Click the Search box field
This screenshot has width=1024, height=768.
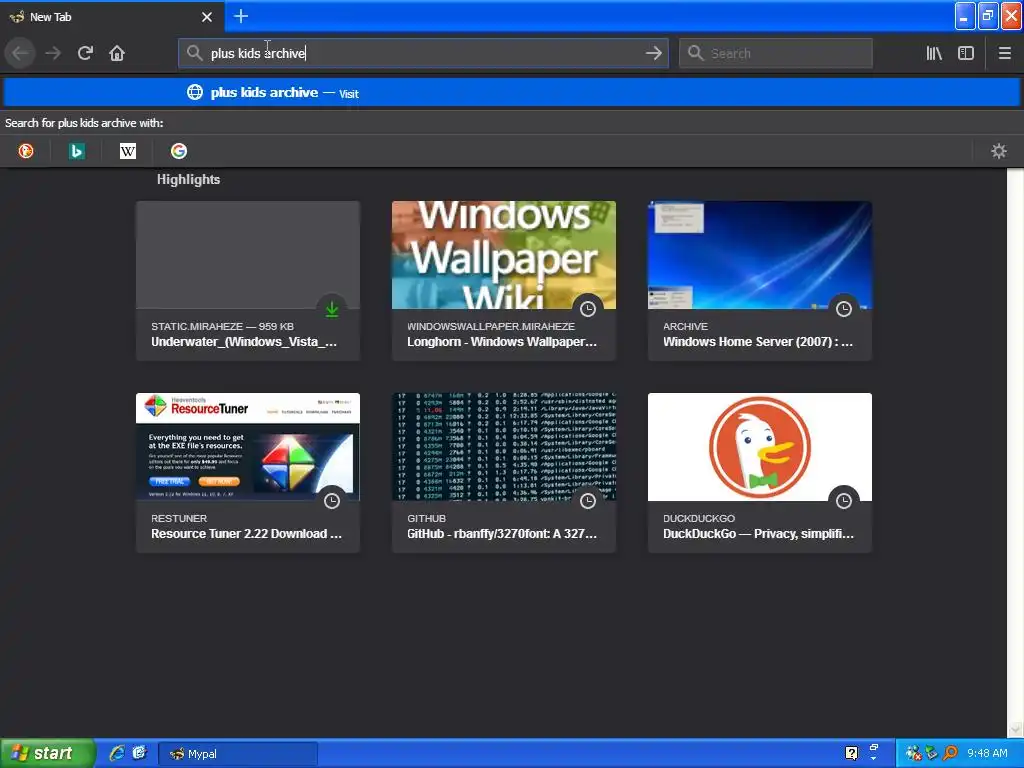point(776,54)
